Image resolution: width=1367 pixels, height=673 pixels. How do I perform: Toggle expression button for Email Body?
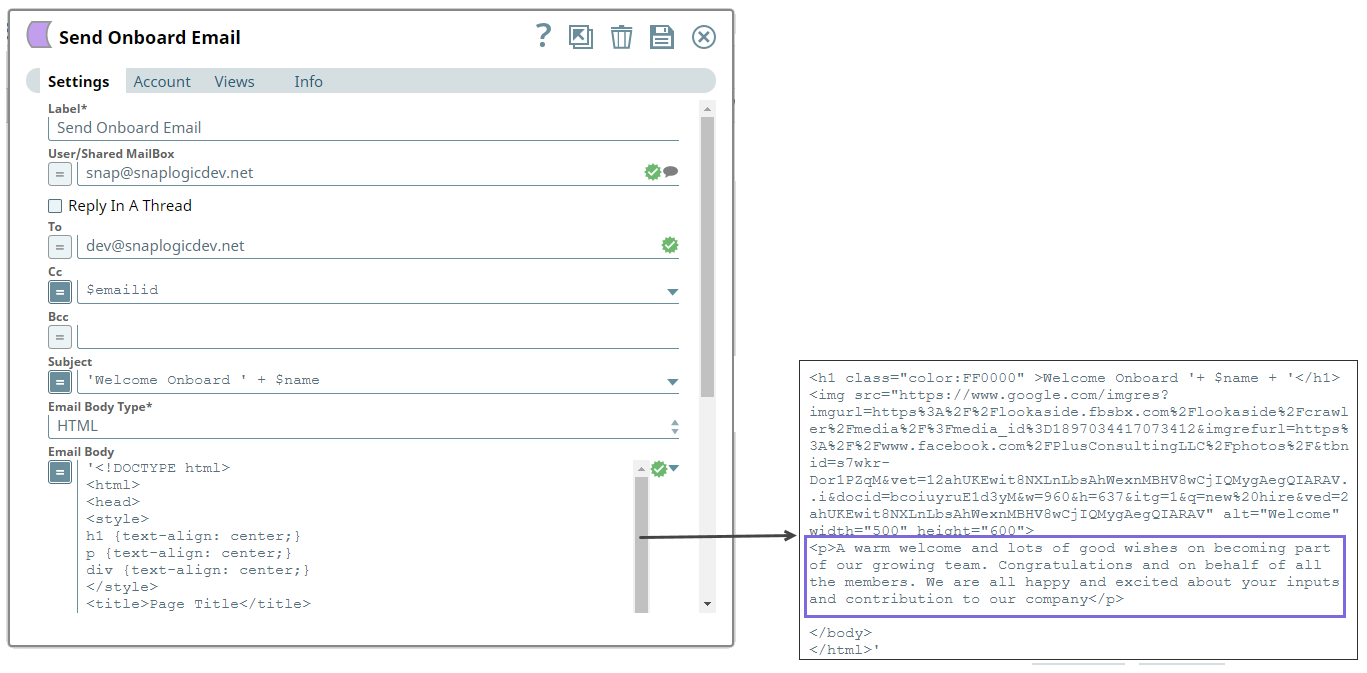(x=60, y=472)
